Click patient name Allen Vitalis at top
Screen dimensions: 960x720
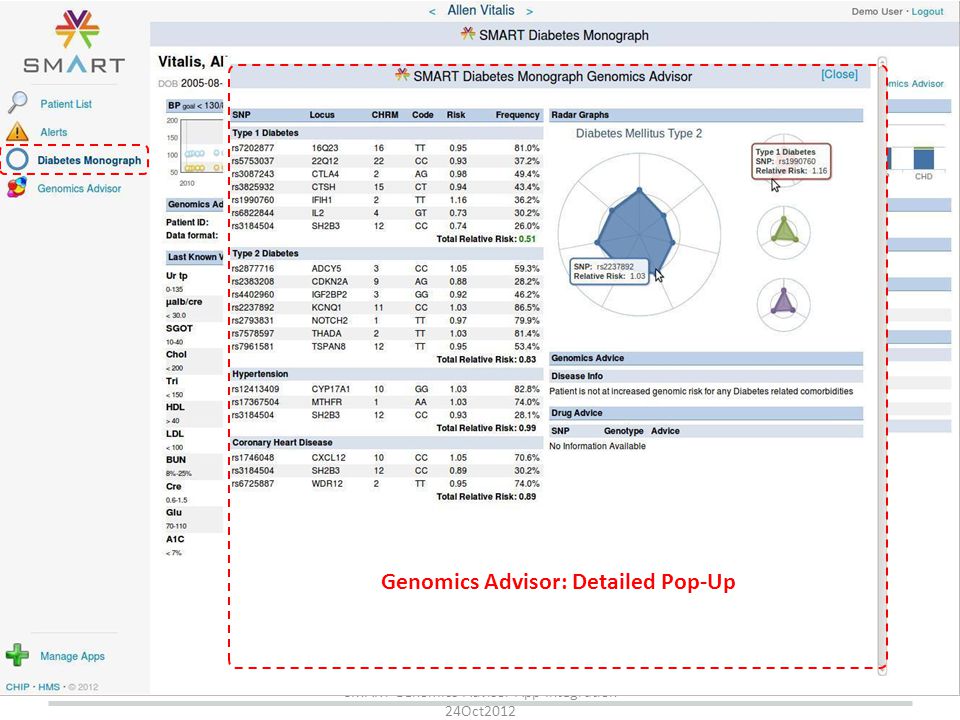(481, 10)
